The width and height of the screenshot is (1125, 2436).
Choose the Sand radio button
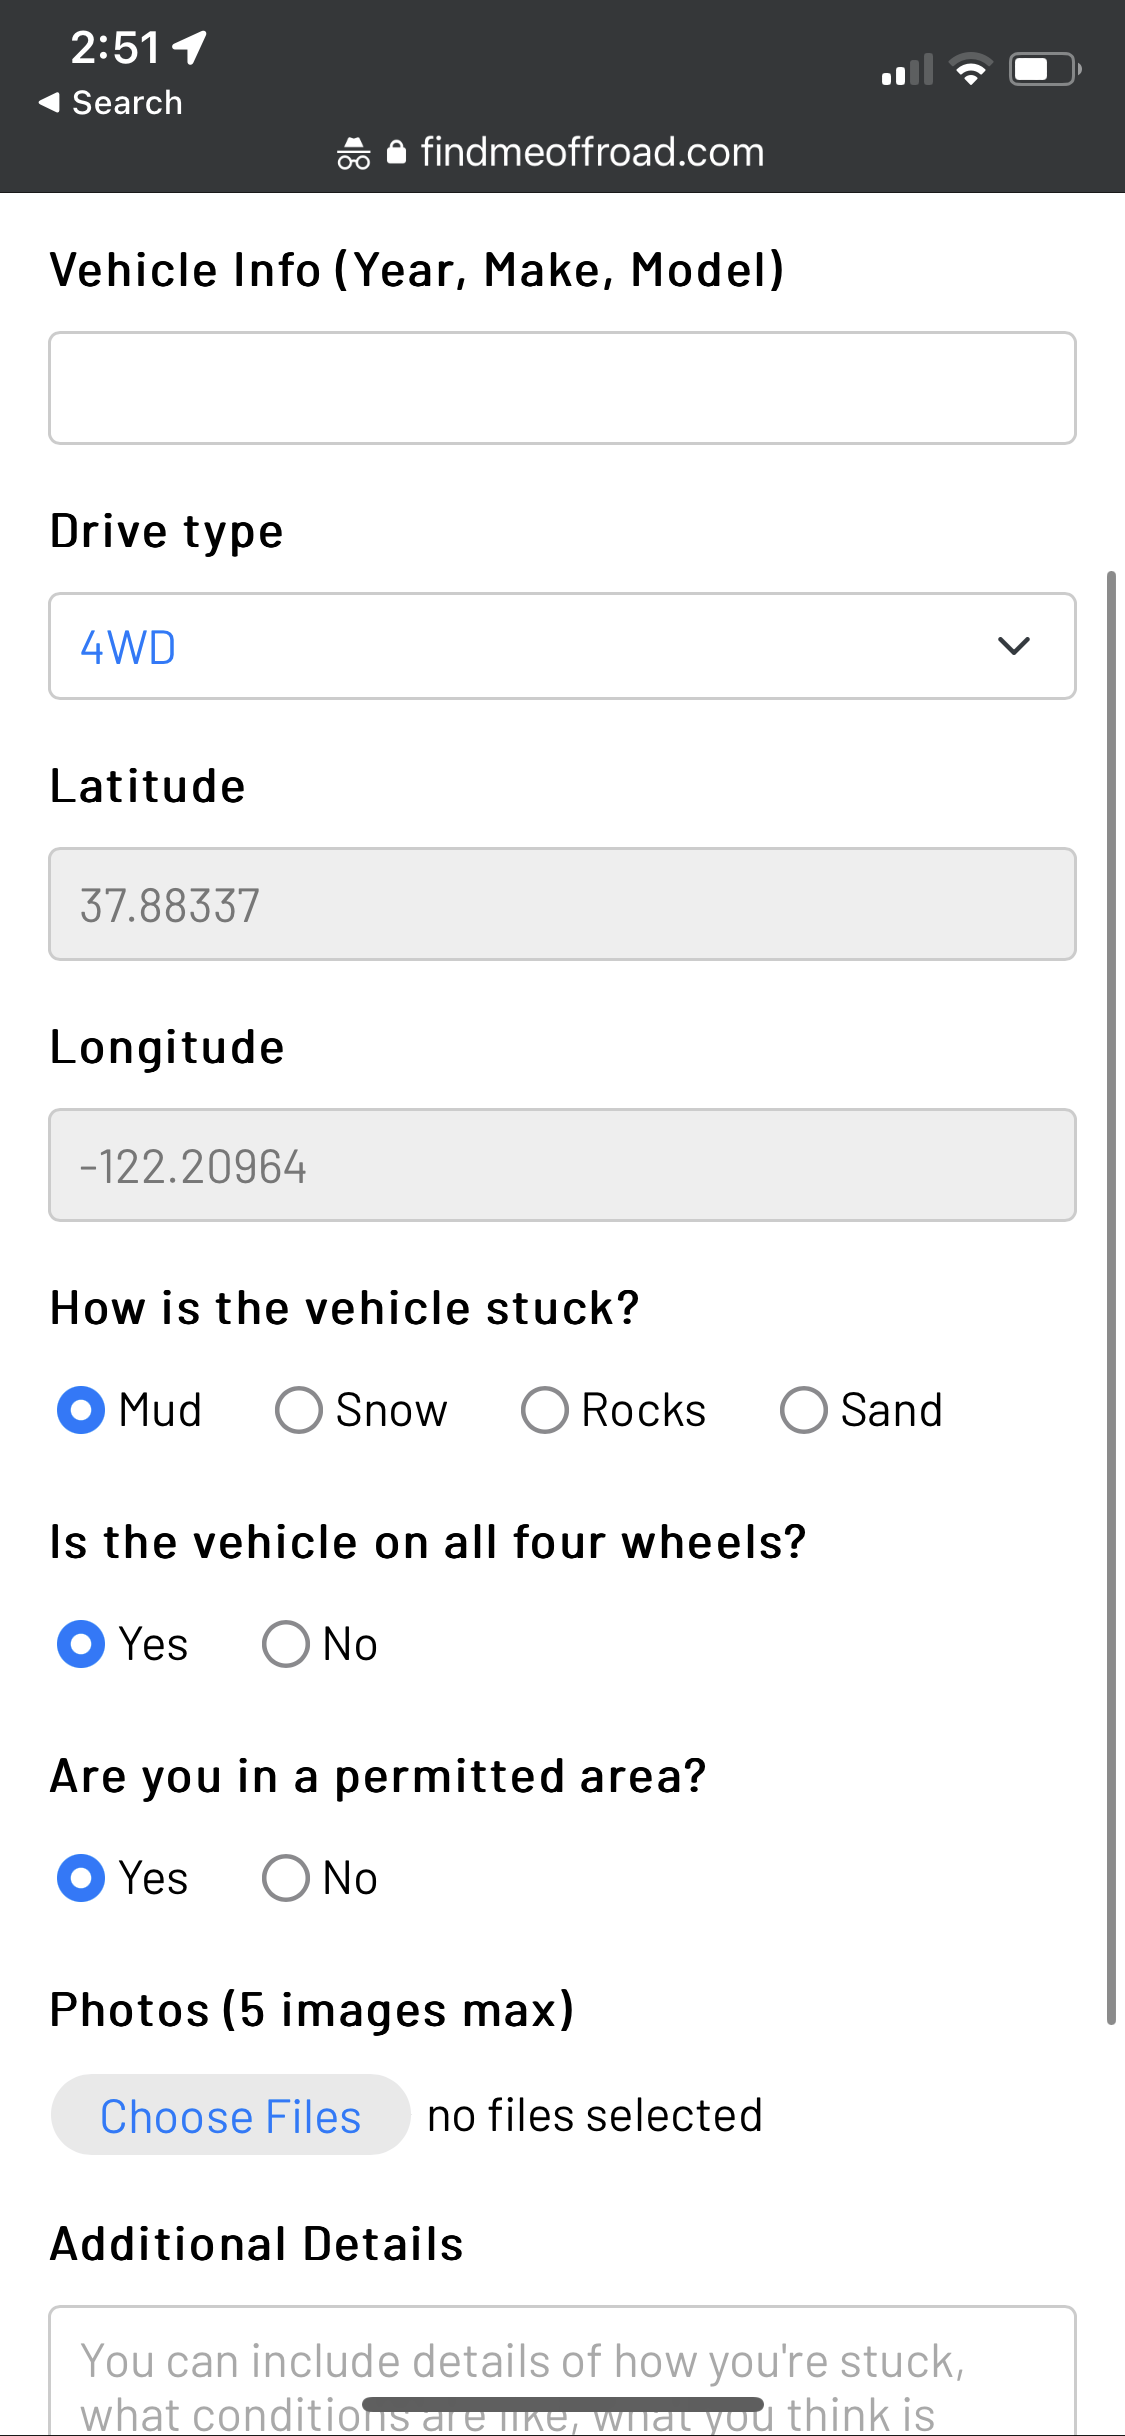804,1410
